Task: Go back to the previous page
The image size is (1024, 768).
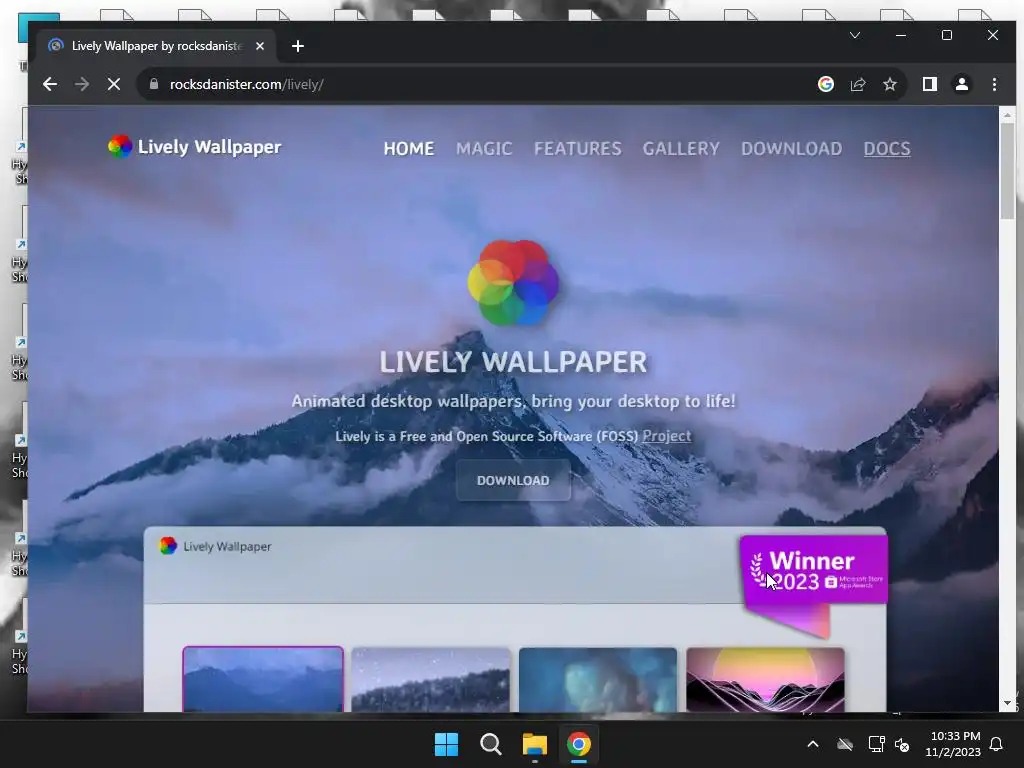Action: [x=50, y=84]
